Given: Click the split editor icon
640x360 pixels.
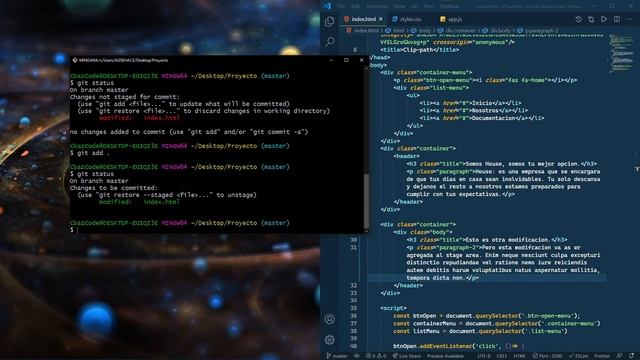Looking at the screenshot, I should 617,19.
